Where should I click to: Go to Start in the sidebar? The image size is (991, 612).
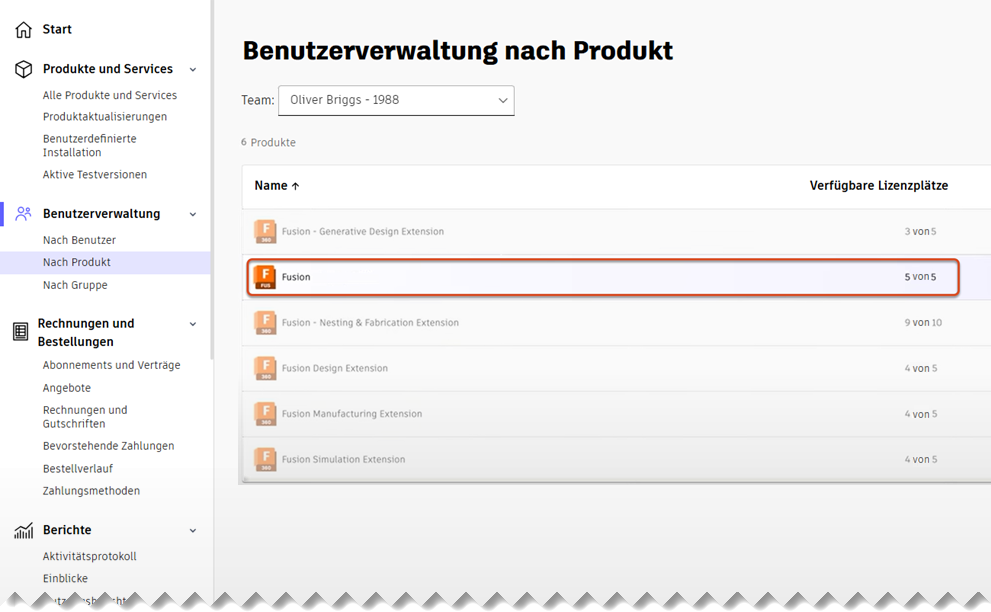pyautogui.click(x=57, y=29)
